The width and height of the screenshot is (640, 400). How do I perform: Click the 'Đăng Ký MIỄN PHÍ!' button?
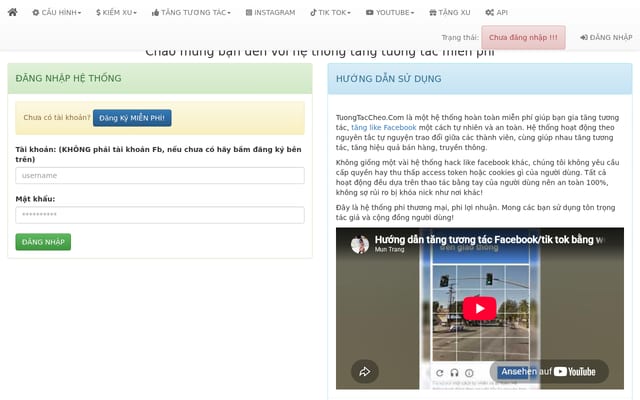132,118
